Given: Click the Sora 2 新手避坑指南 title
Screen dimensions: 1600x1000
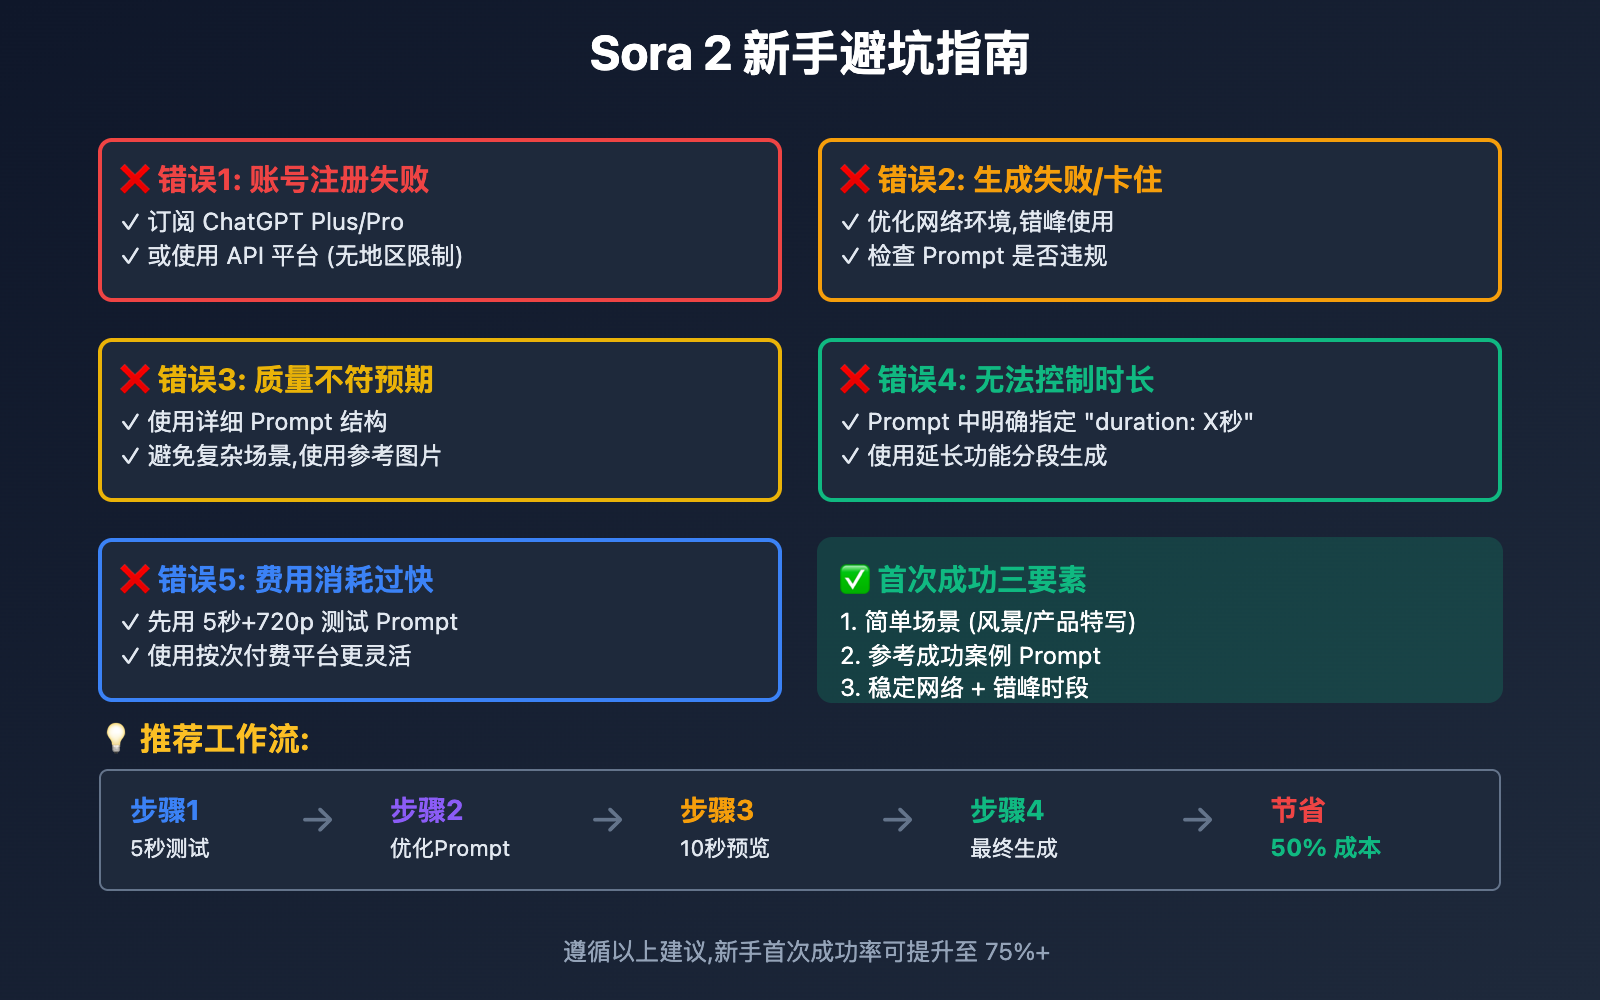Looking at the screenshot, I should (x=809, y=54).
